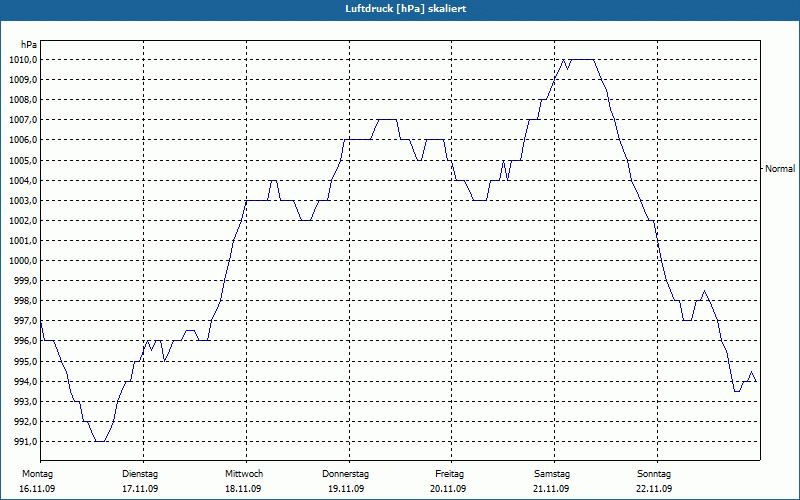The image size is (800, 500).
Task: Click the 'hPa' unit label
Action: [x=29, y=45]
